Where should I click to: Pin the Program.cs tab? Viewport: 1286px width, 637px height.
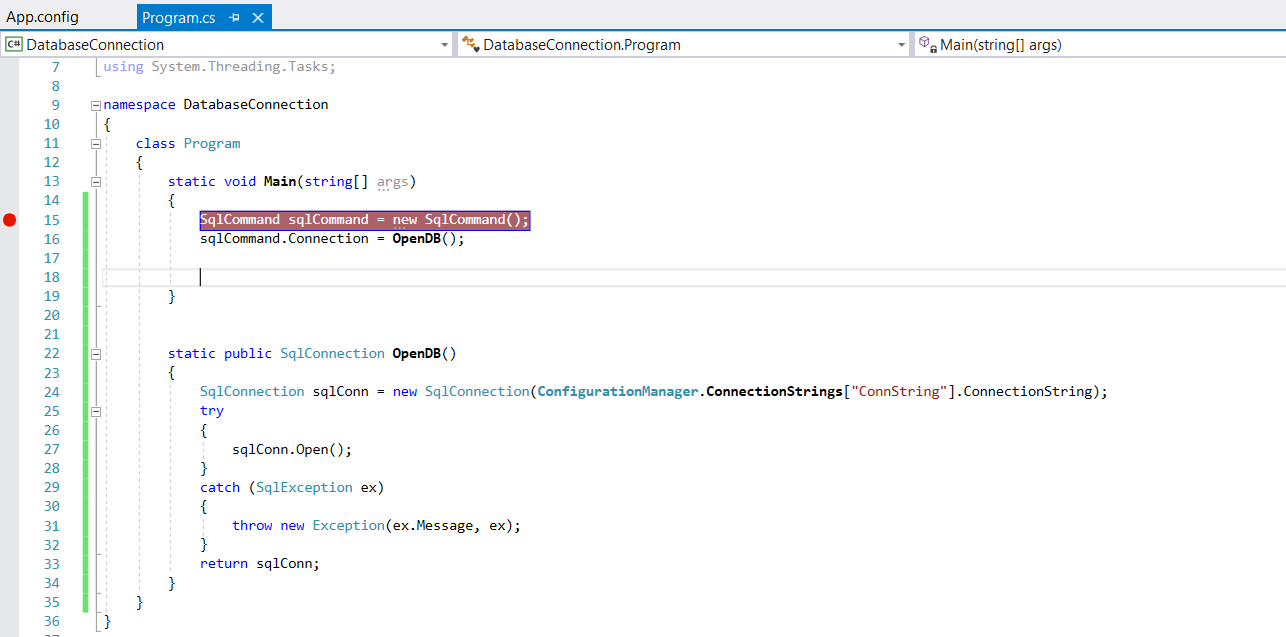[x=235, y=18]
